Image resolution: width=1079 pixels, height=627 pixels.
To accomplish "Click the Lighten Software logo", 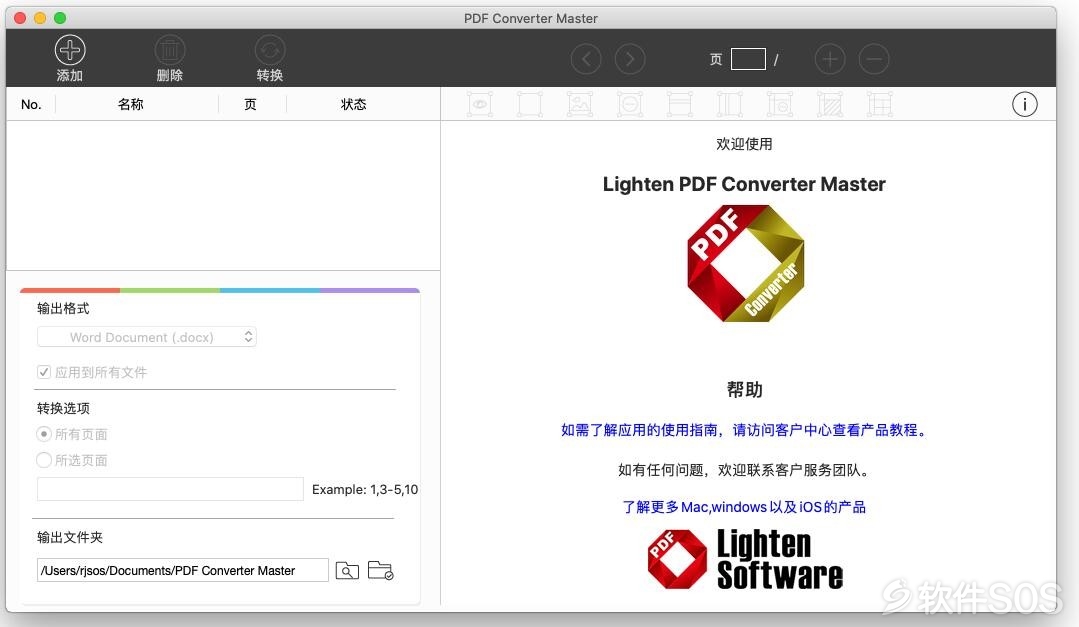I will pos(745,559).
